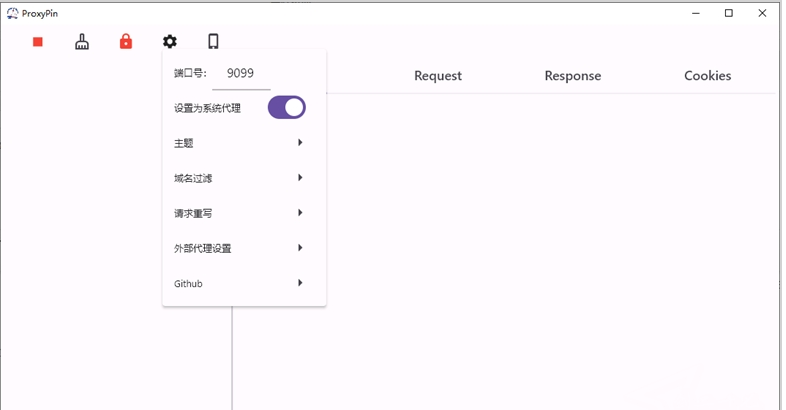This screenshot has height=410, width=786.
Task: Click the settings gear icon
Action: pyautogui.click(x=170, y=42)
